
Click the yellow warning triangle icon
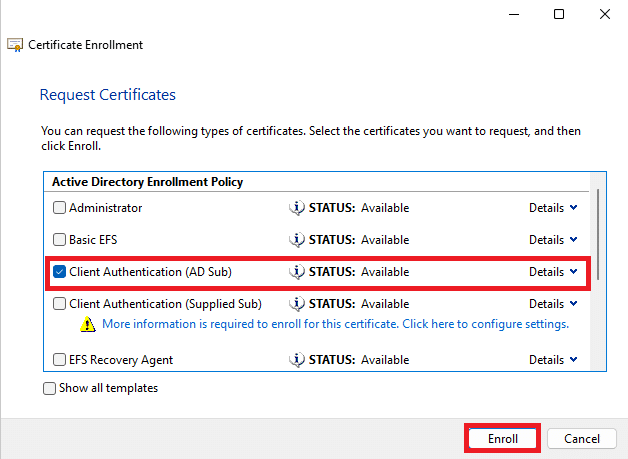[88, 325]
